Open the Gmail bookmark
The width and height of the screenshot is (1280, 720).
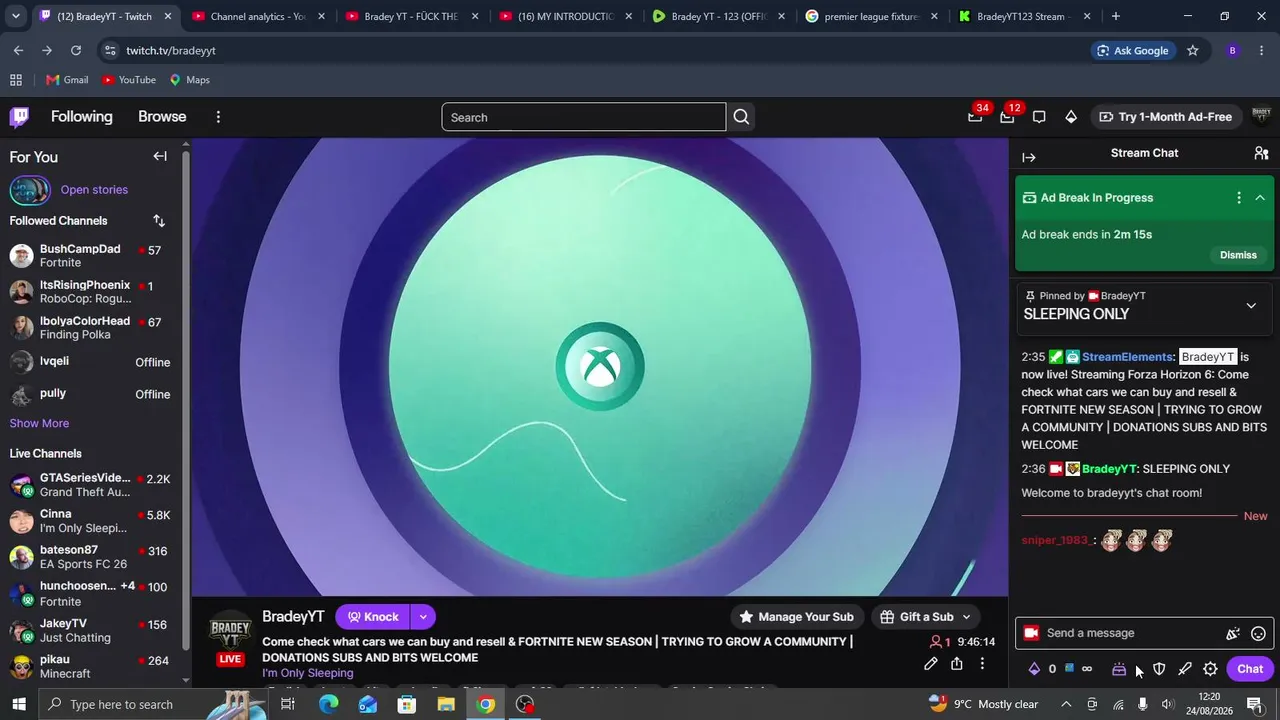point(67,80)
